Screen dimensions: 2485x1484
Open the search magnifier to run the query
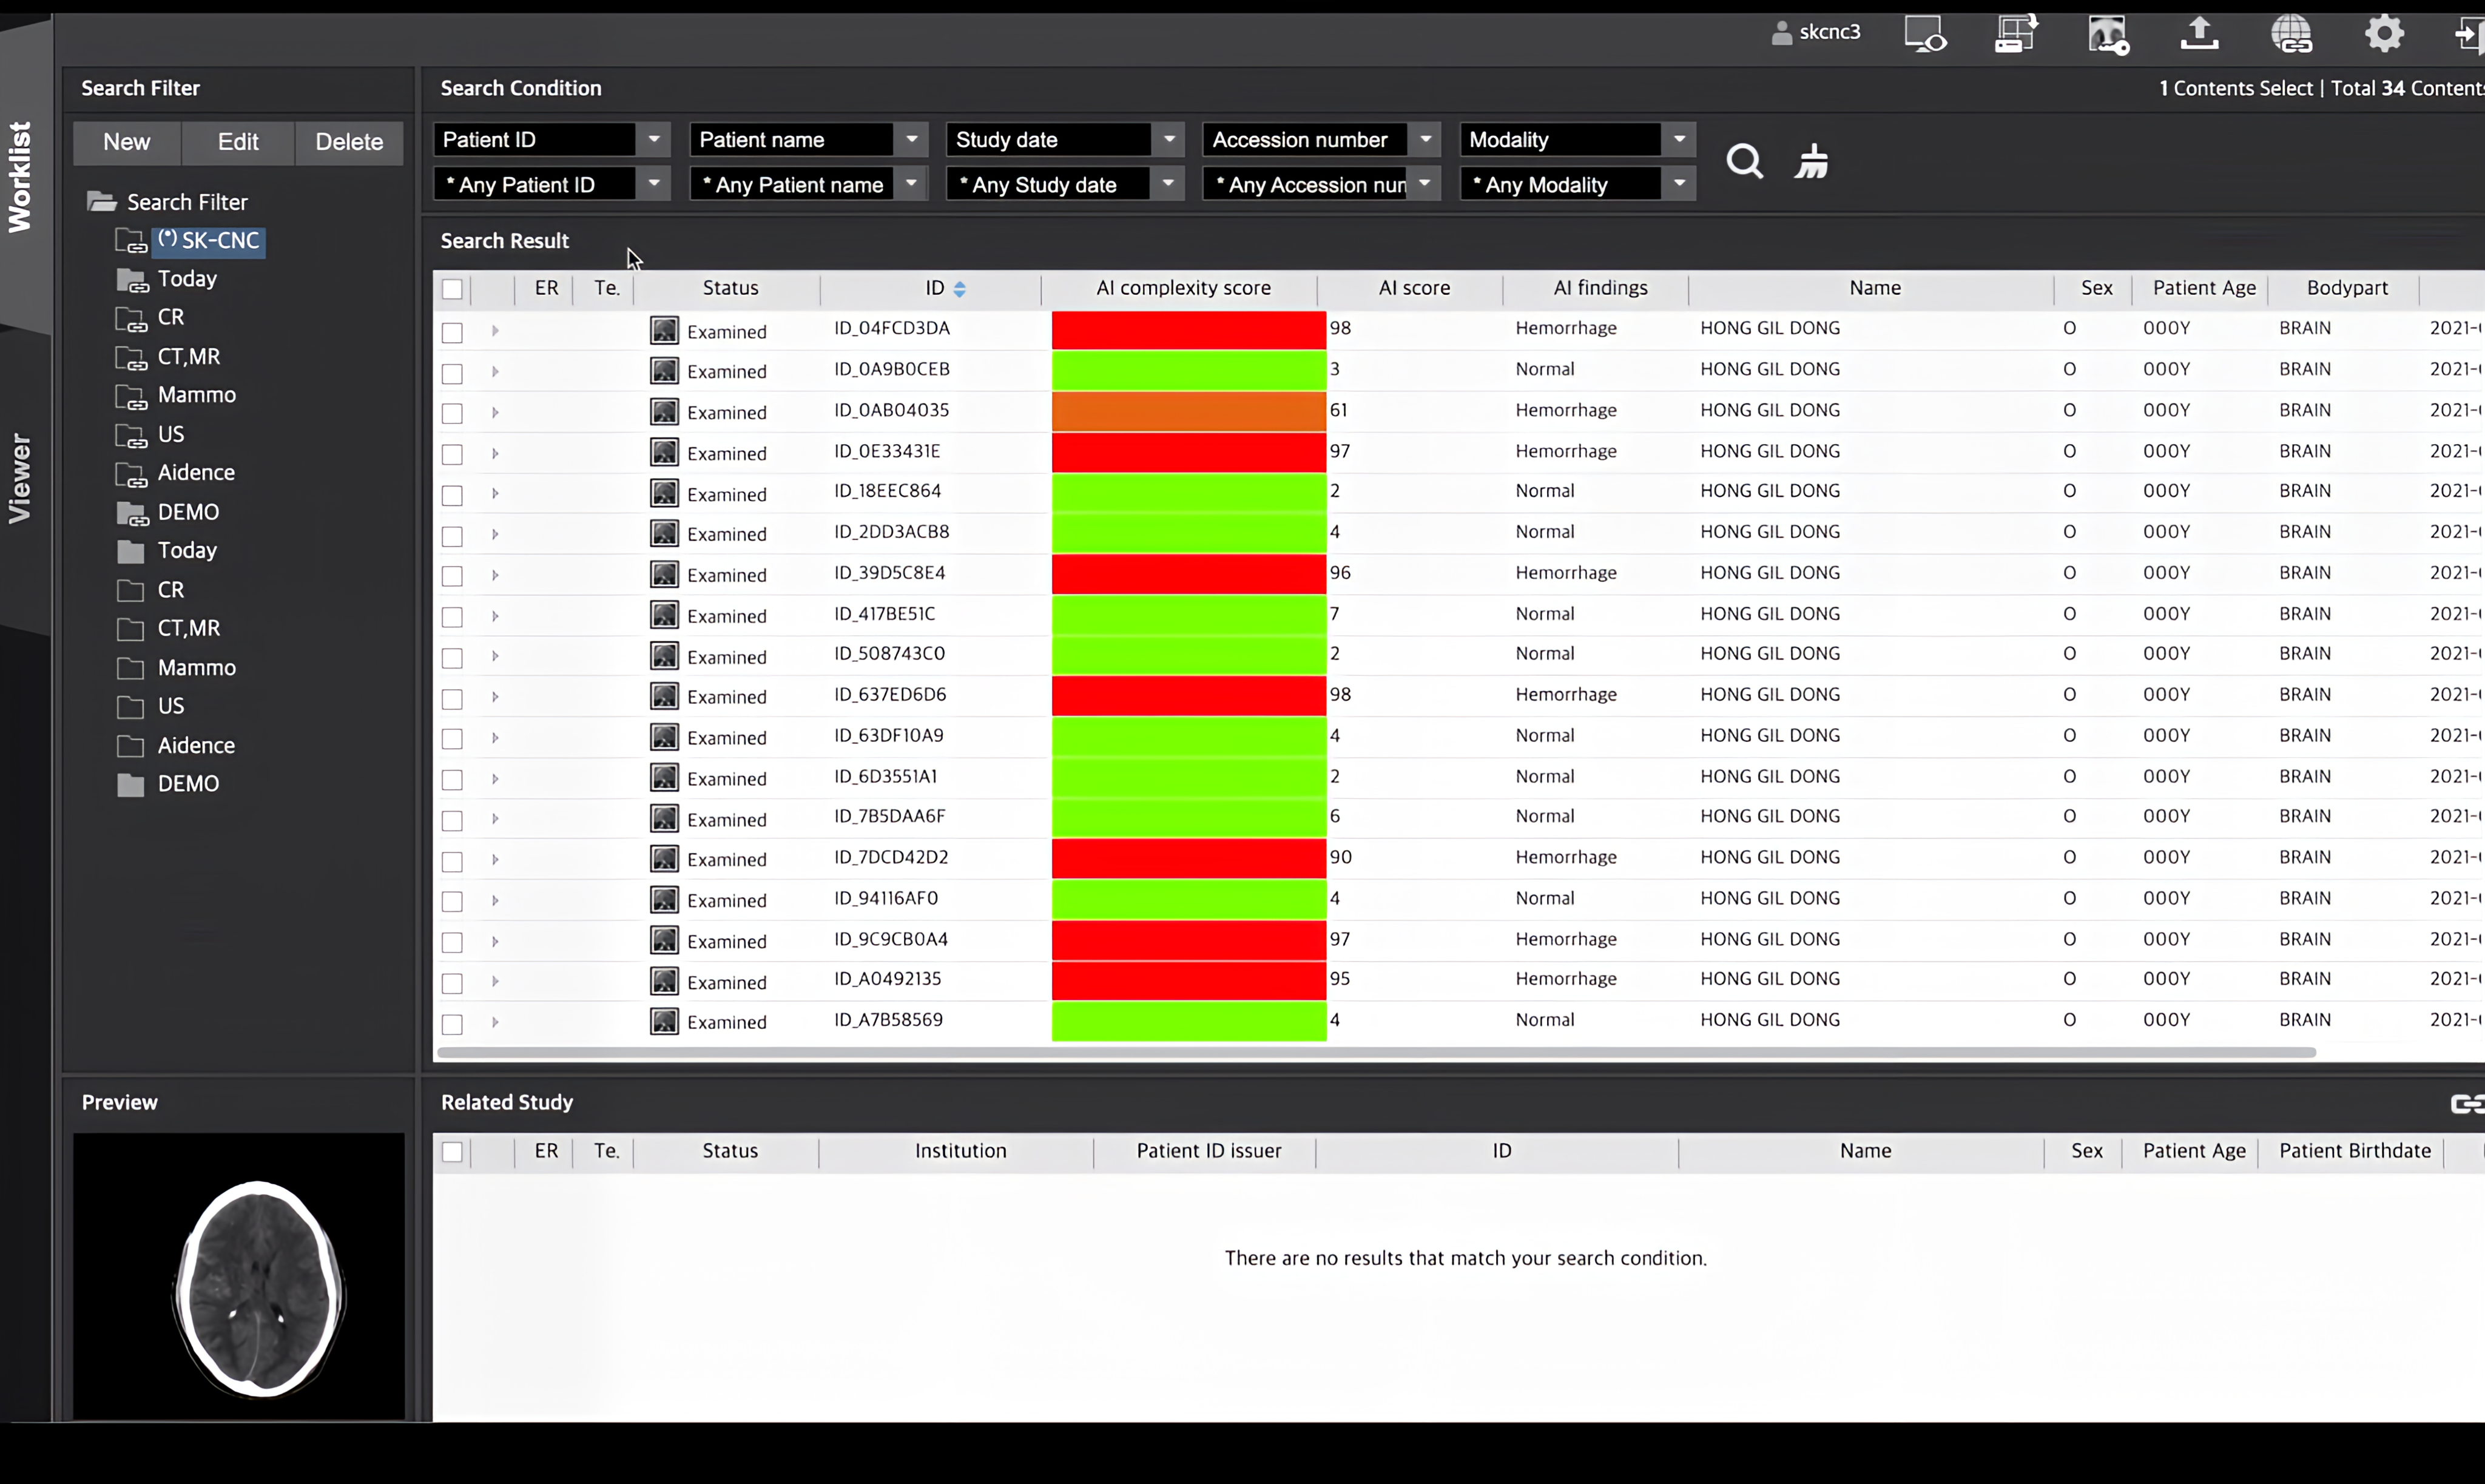tap(1744, 161)
